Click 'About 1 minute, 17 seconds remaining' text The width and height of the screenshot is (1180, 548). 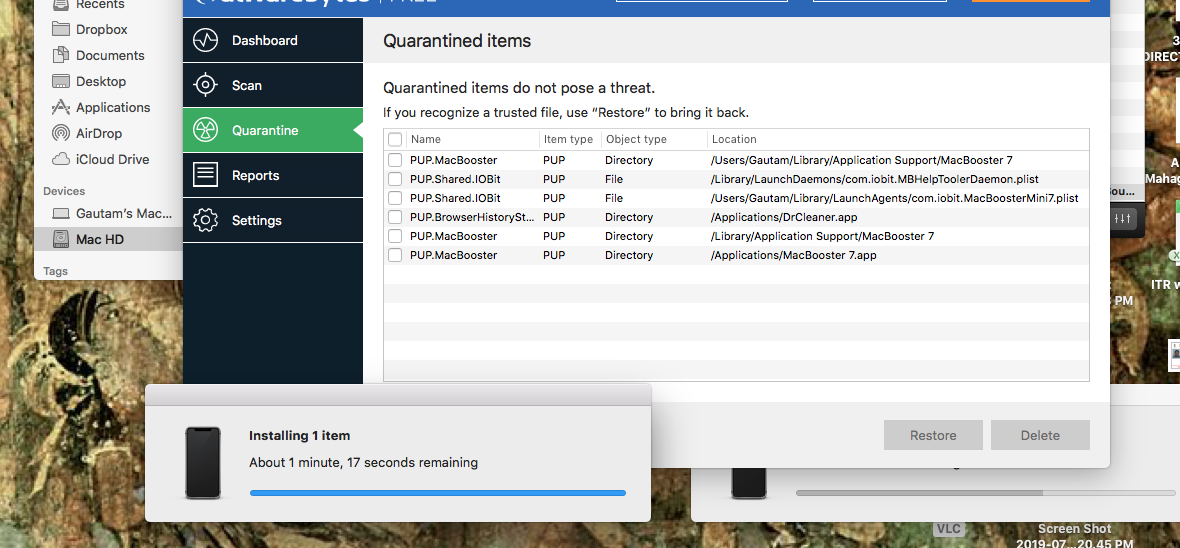coord(363,462)
